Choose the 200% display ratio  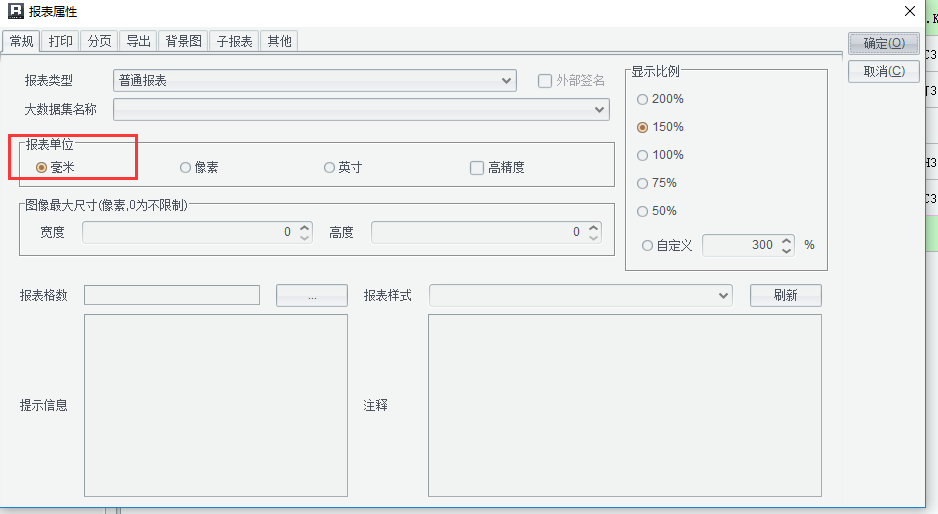tap(642, 99)
